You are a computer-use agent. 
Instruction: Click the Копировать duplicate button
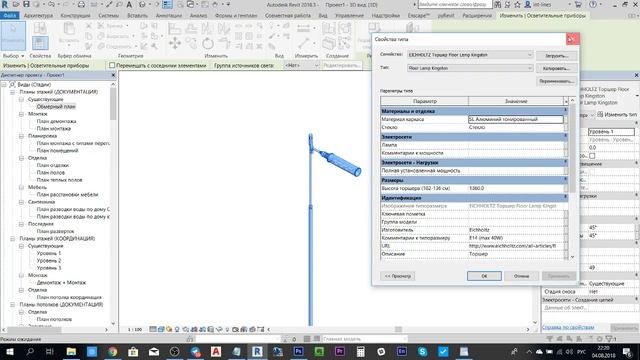click(556, 68)
